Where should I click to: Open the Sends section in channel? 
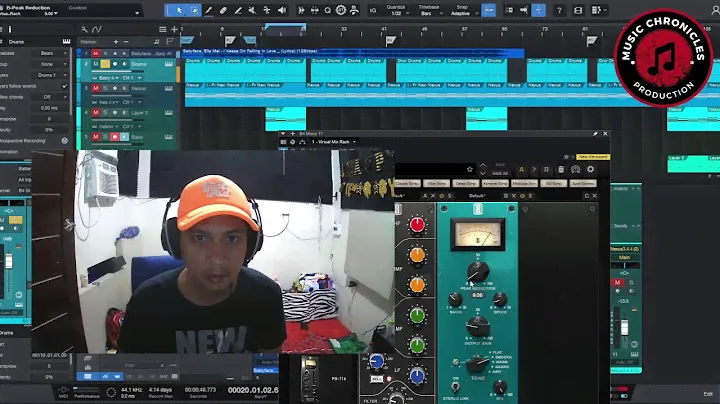coord(622,226)
